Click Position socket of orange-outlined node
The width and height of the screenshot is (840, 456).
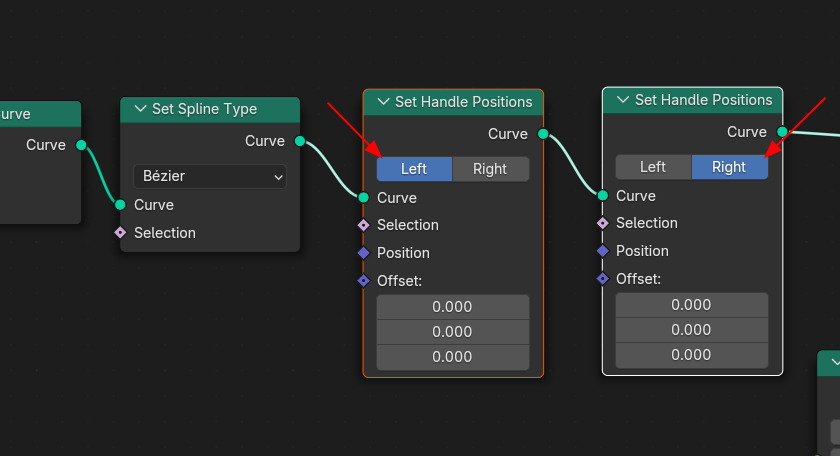click(x=364, y=253)
